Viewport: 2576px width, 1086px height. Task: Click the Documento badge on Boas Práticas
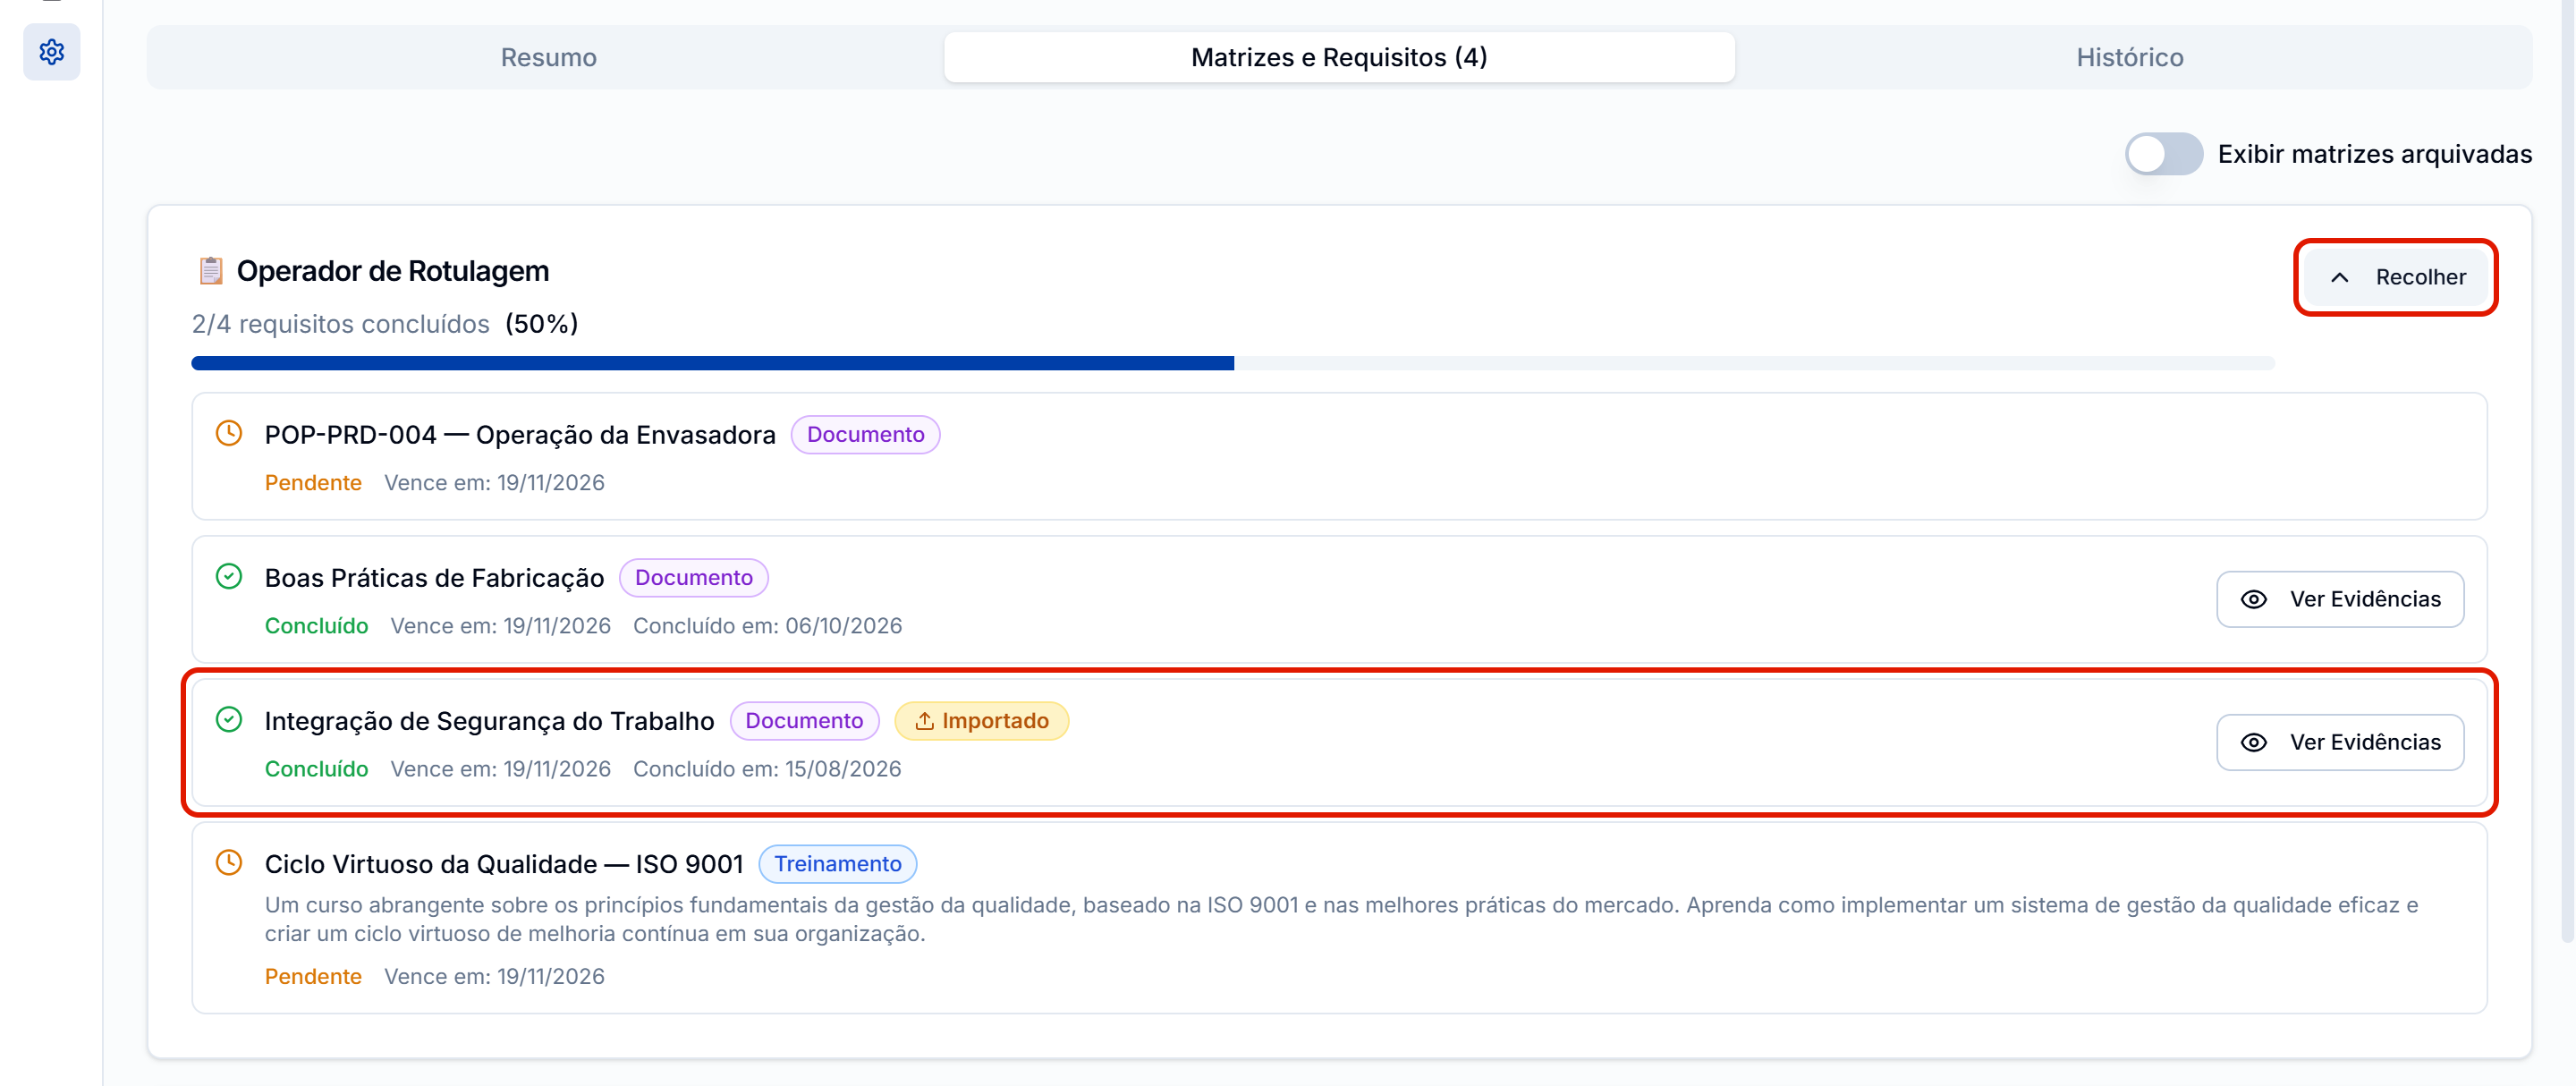[x=694, y=577]
